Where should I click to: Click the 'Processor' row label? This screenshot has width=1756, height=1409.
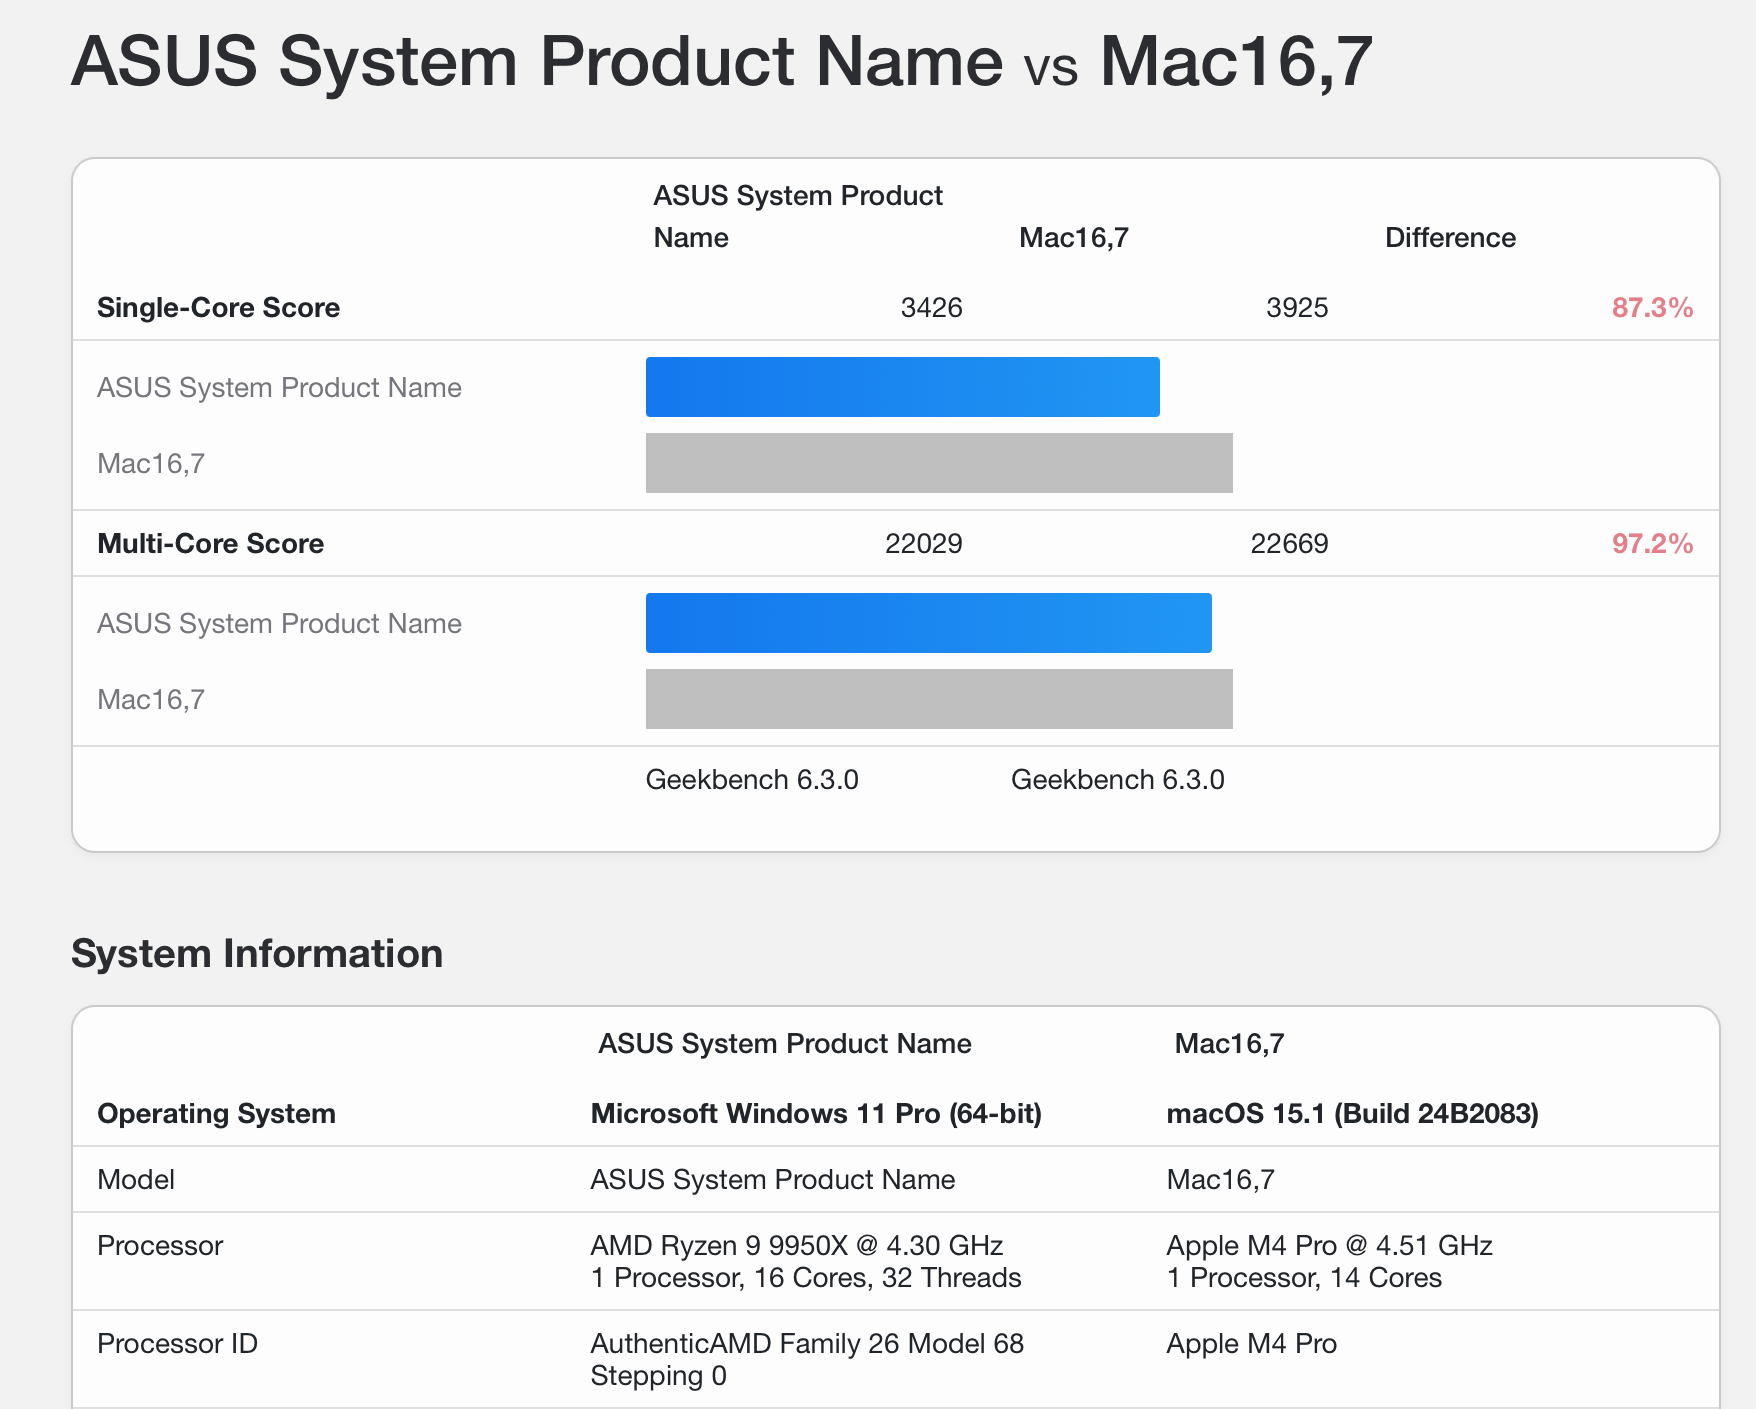tap(160, 1245)
